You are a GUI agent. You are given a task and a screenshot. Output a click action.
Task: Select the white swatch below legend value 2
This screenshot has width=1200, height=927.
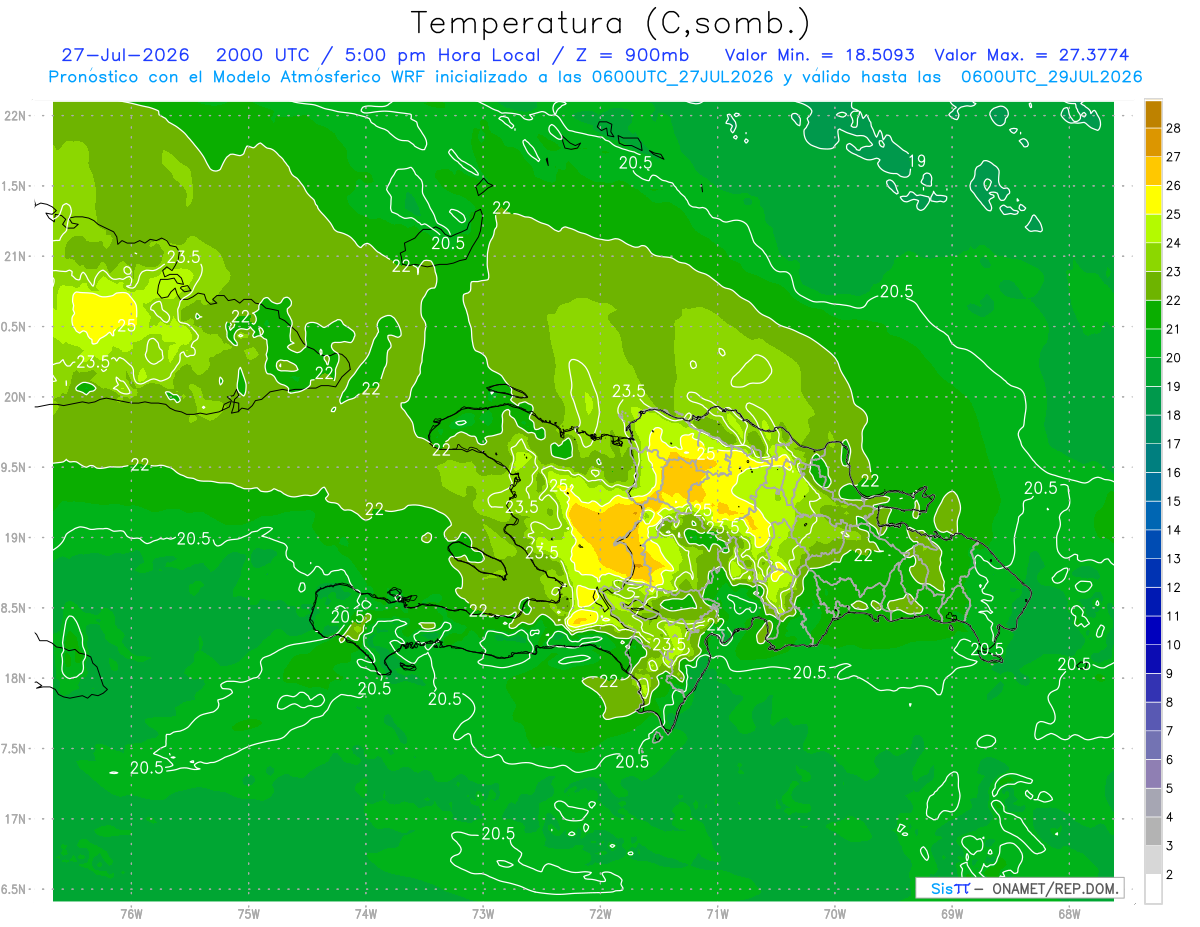(x=1153, y=890)
